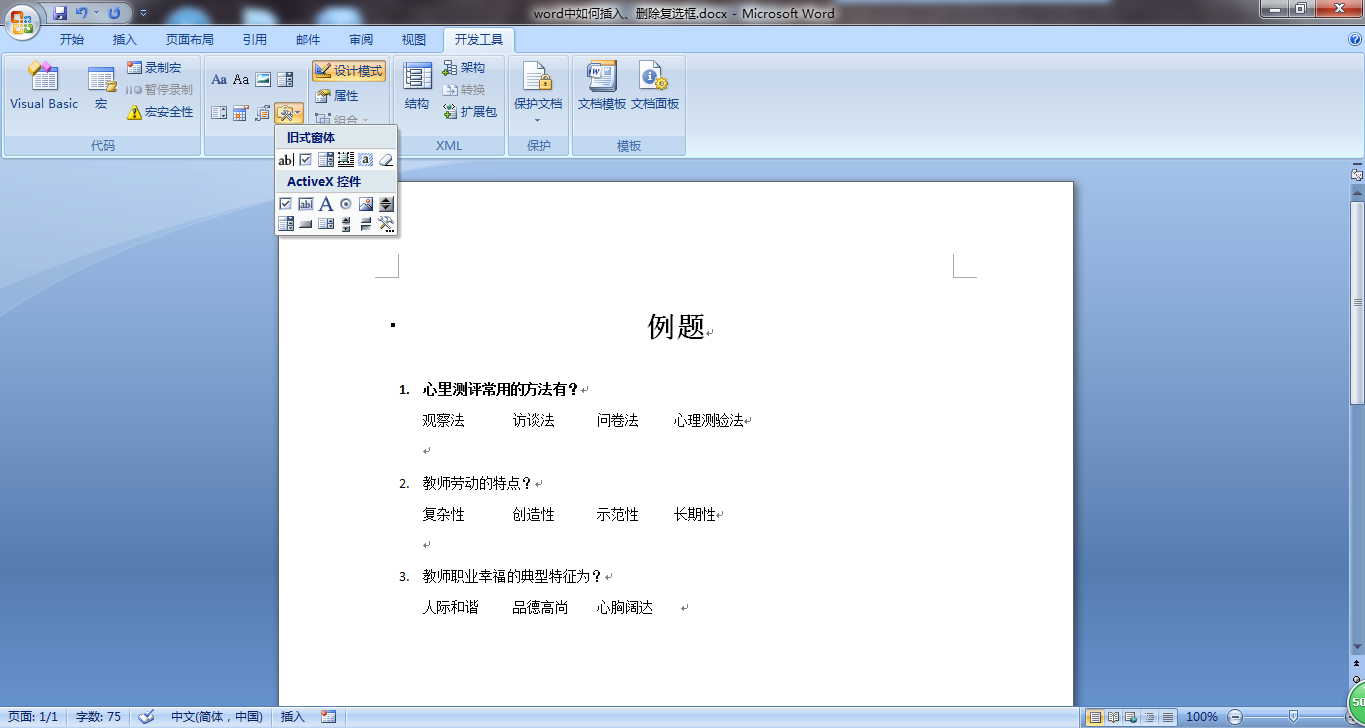Insert a combo box content control
The image size is (1365, 728).
[285, 79]
